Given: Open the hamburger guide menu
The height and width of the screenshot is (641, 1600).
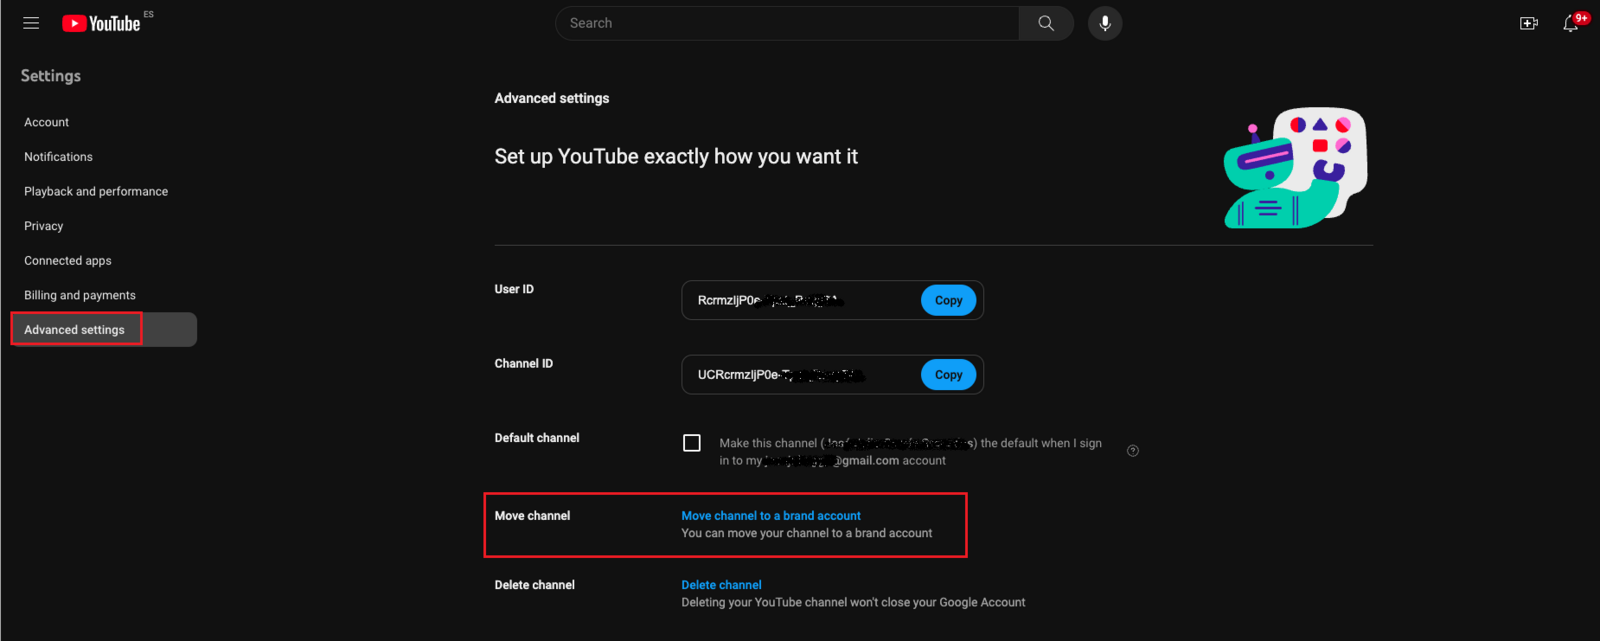Looking at the screenshot, I should tap(31, 23).
